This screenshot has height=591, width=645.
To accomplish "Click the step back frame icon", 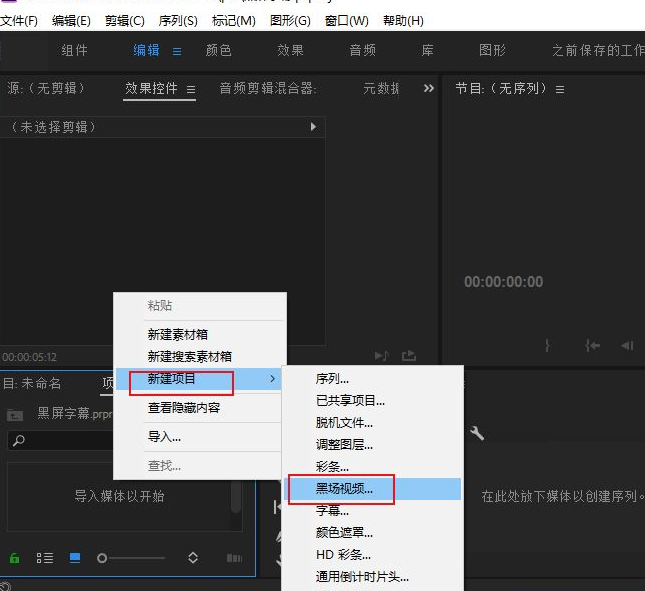I will click(627, 345).
